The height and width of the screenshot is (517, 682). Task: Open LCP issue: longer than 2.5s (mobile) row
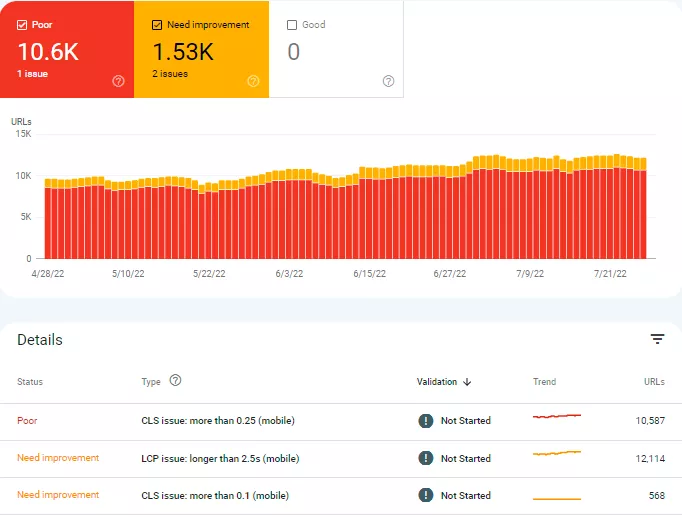[x=341, y=459]
